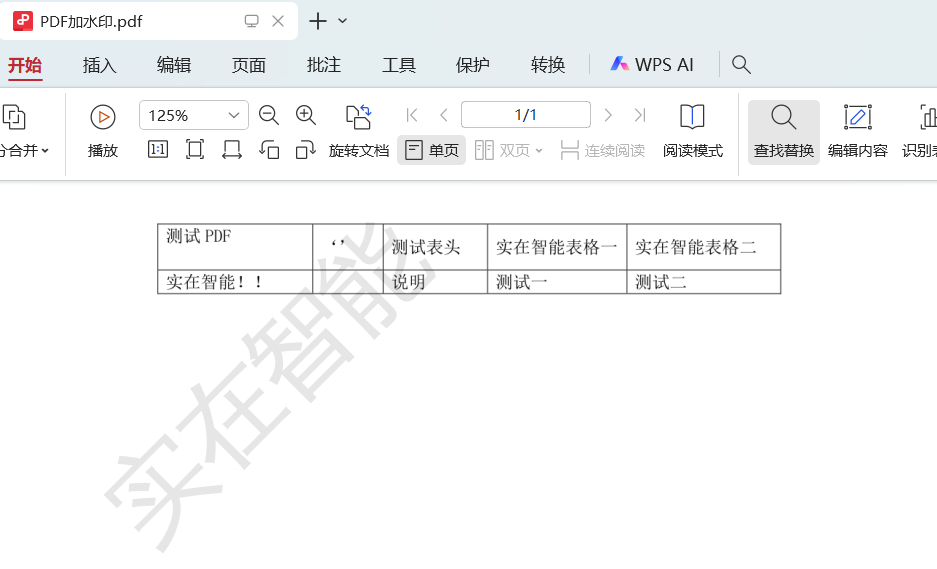937x569 pixels.
Task: Open Rotate Document (旋转文档) tool
Action: tap(358, 131)
